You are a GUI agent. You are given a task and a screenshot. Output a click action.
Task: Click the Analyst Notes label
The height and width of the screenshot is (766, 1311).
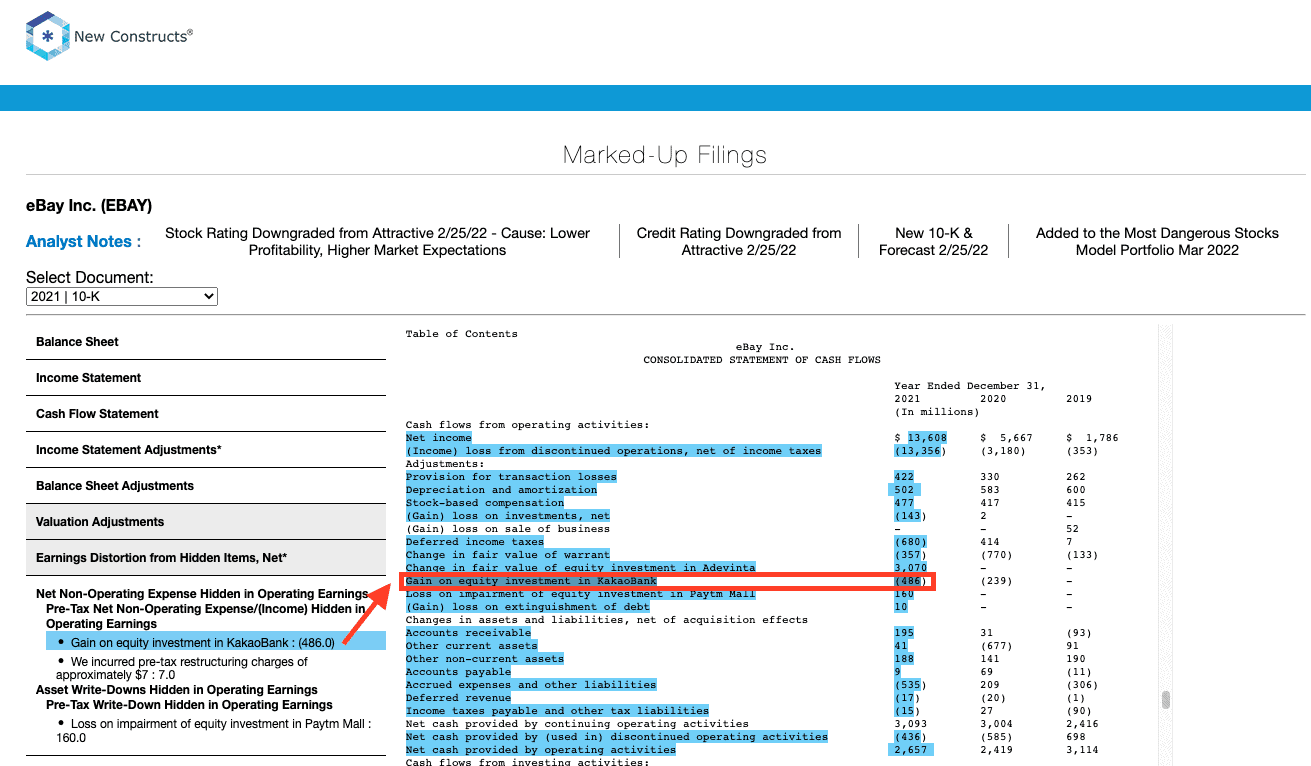click(x=83, y=241)
